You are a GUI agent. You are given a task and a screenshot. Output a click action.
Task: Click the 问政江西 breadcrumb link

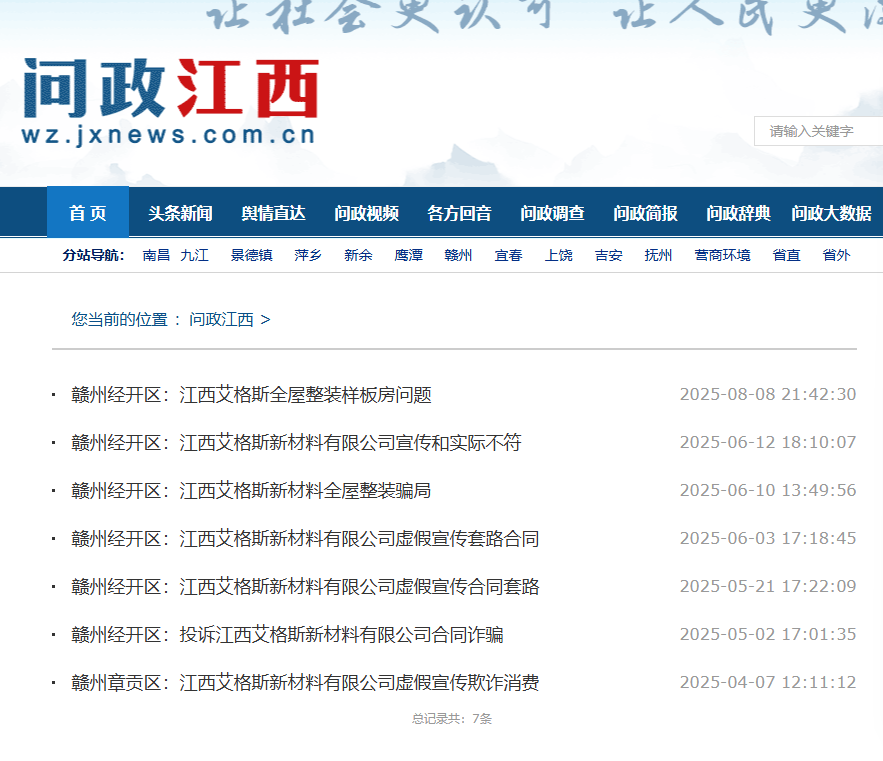tap(221, 320)
